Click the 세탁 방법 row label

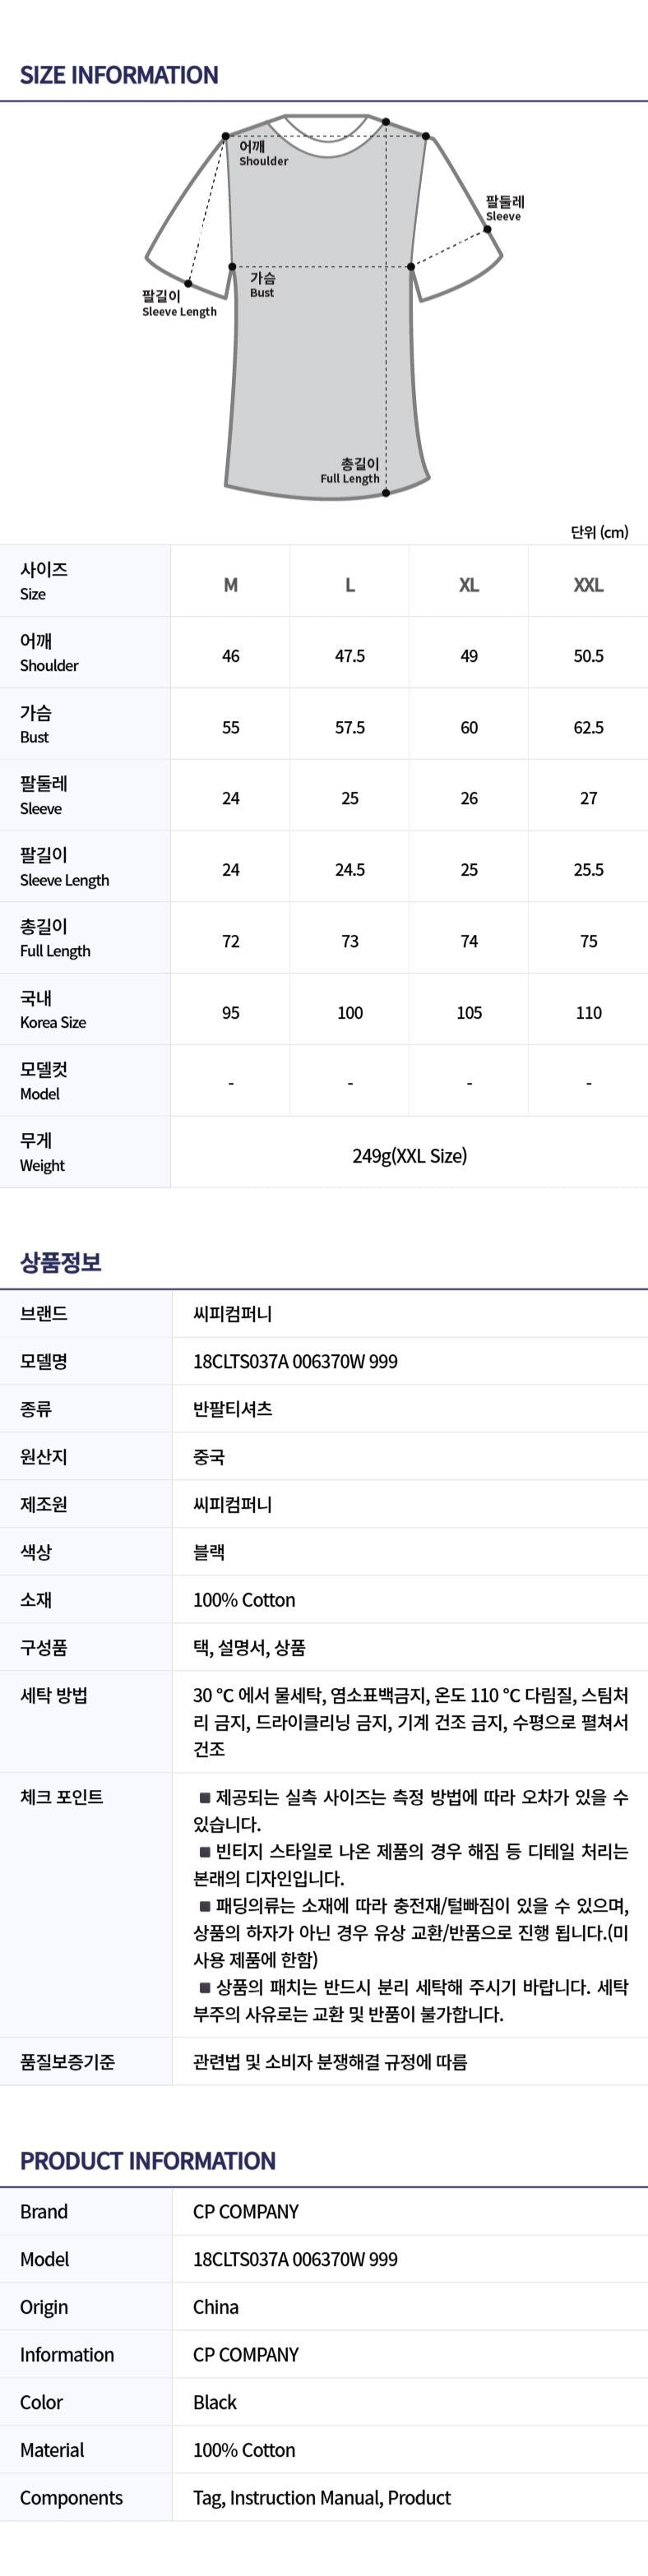pos(54,1695)
